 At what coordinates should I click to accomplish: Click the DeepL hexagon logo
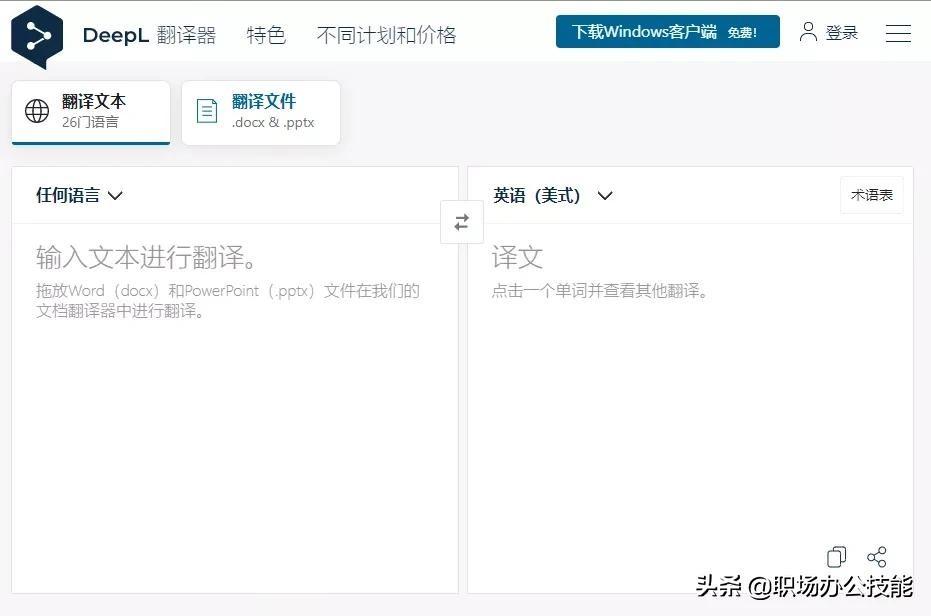[37, 36]
